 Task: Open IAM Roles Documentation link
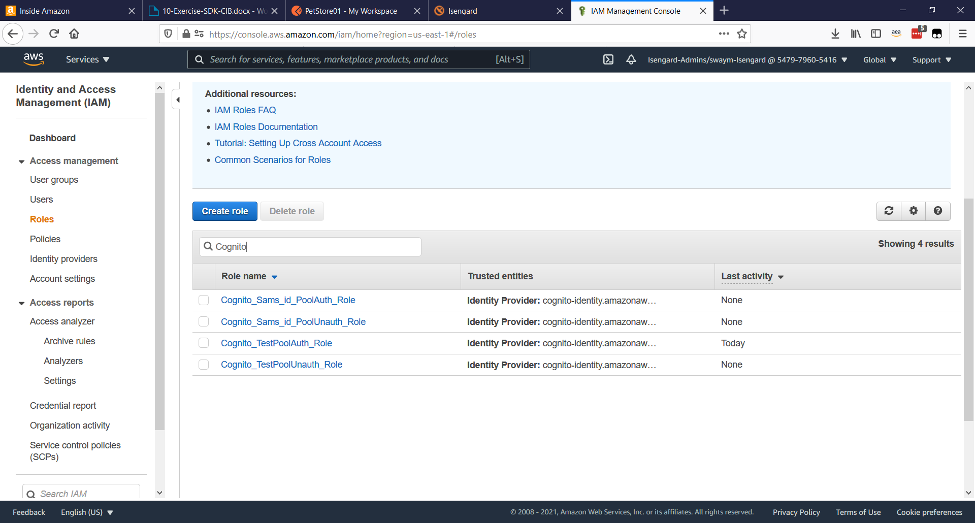[266, 127]
